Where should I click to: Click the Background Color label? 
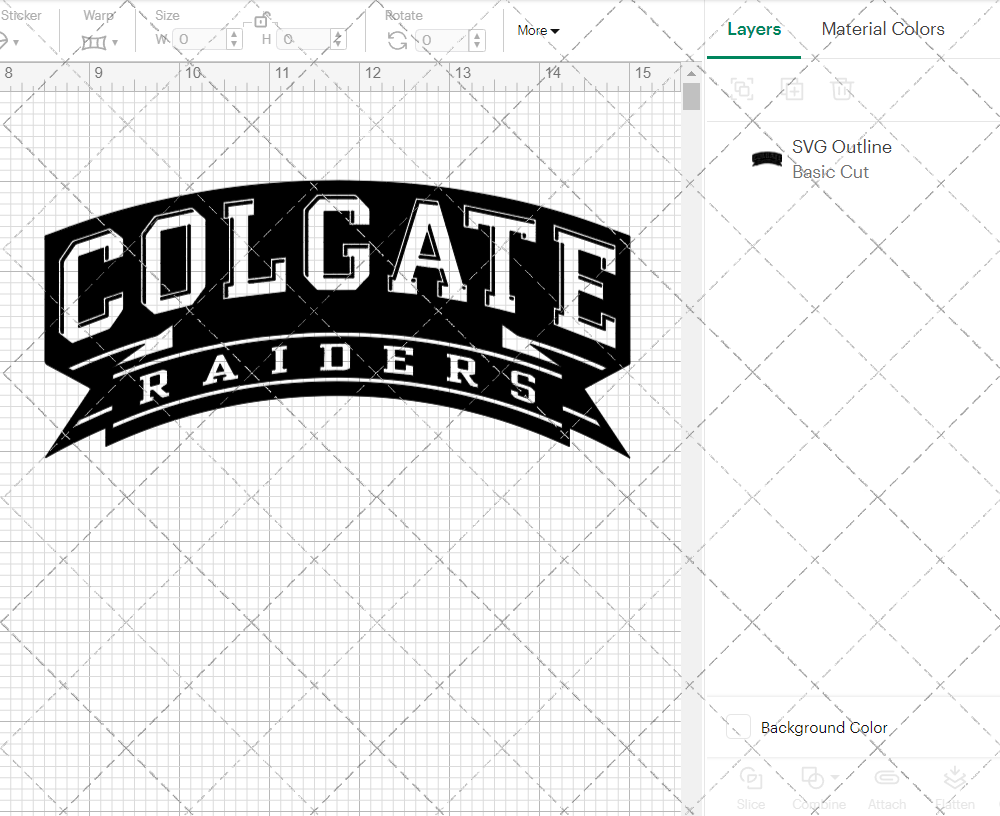[x=824, y=727]
